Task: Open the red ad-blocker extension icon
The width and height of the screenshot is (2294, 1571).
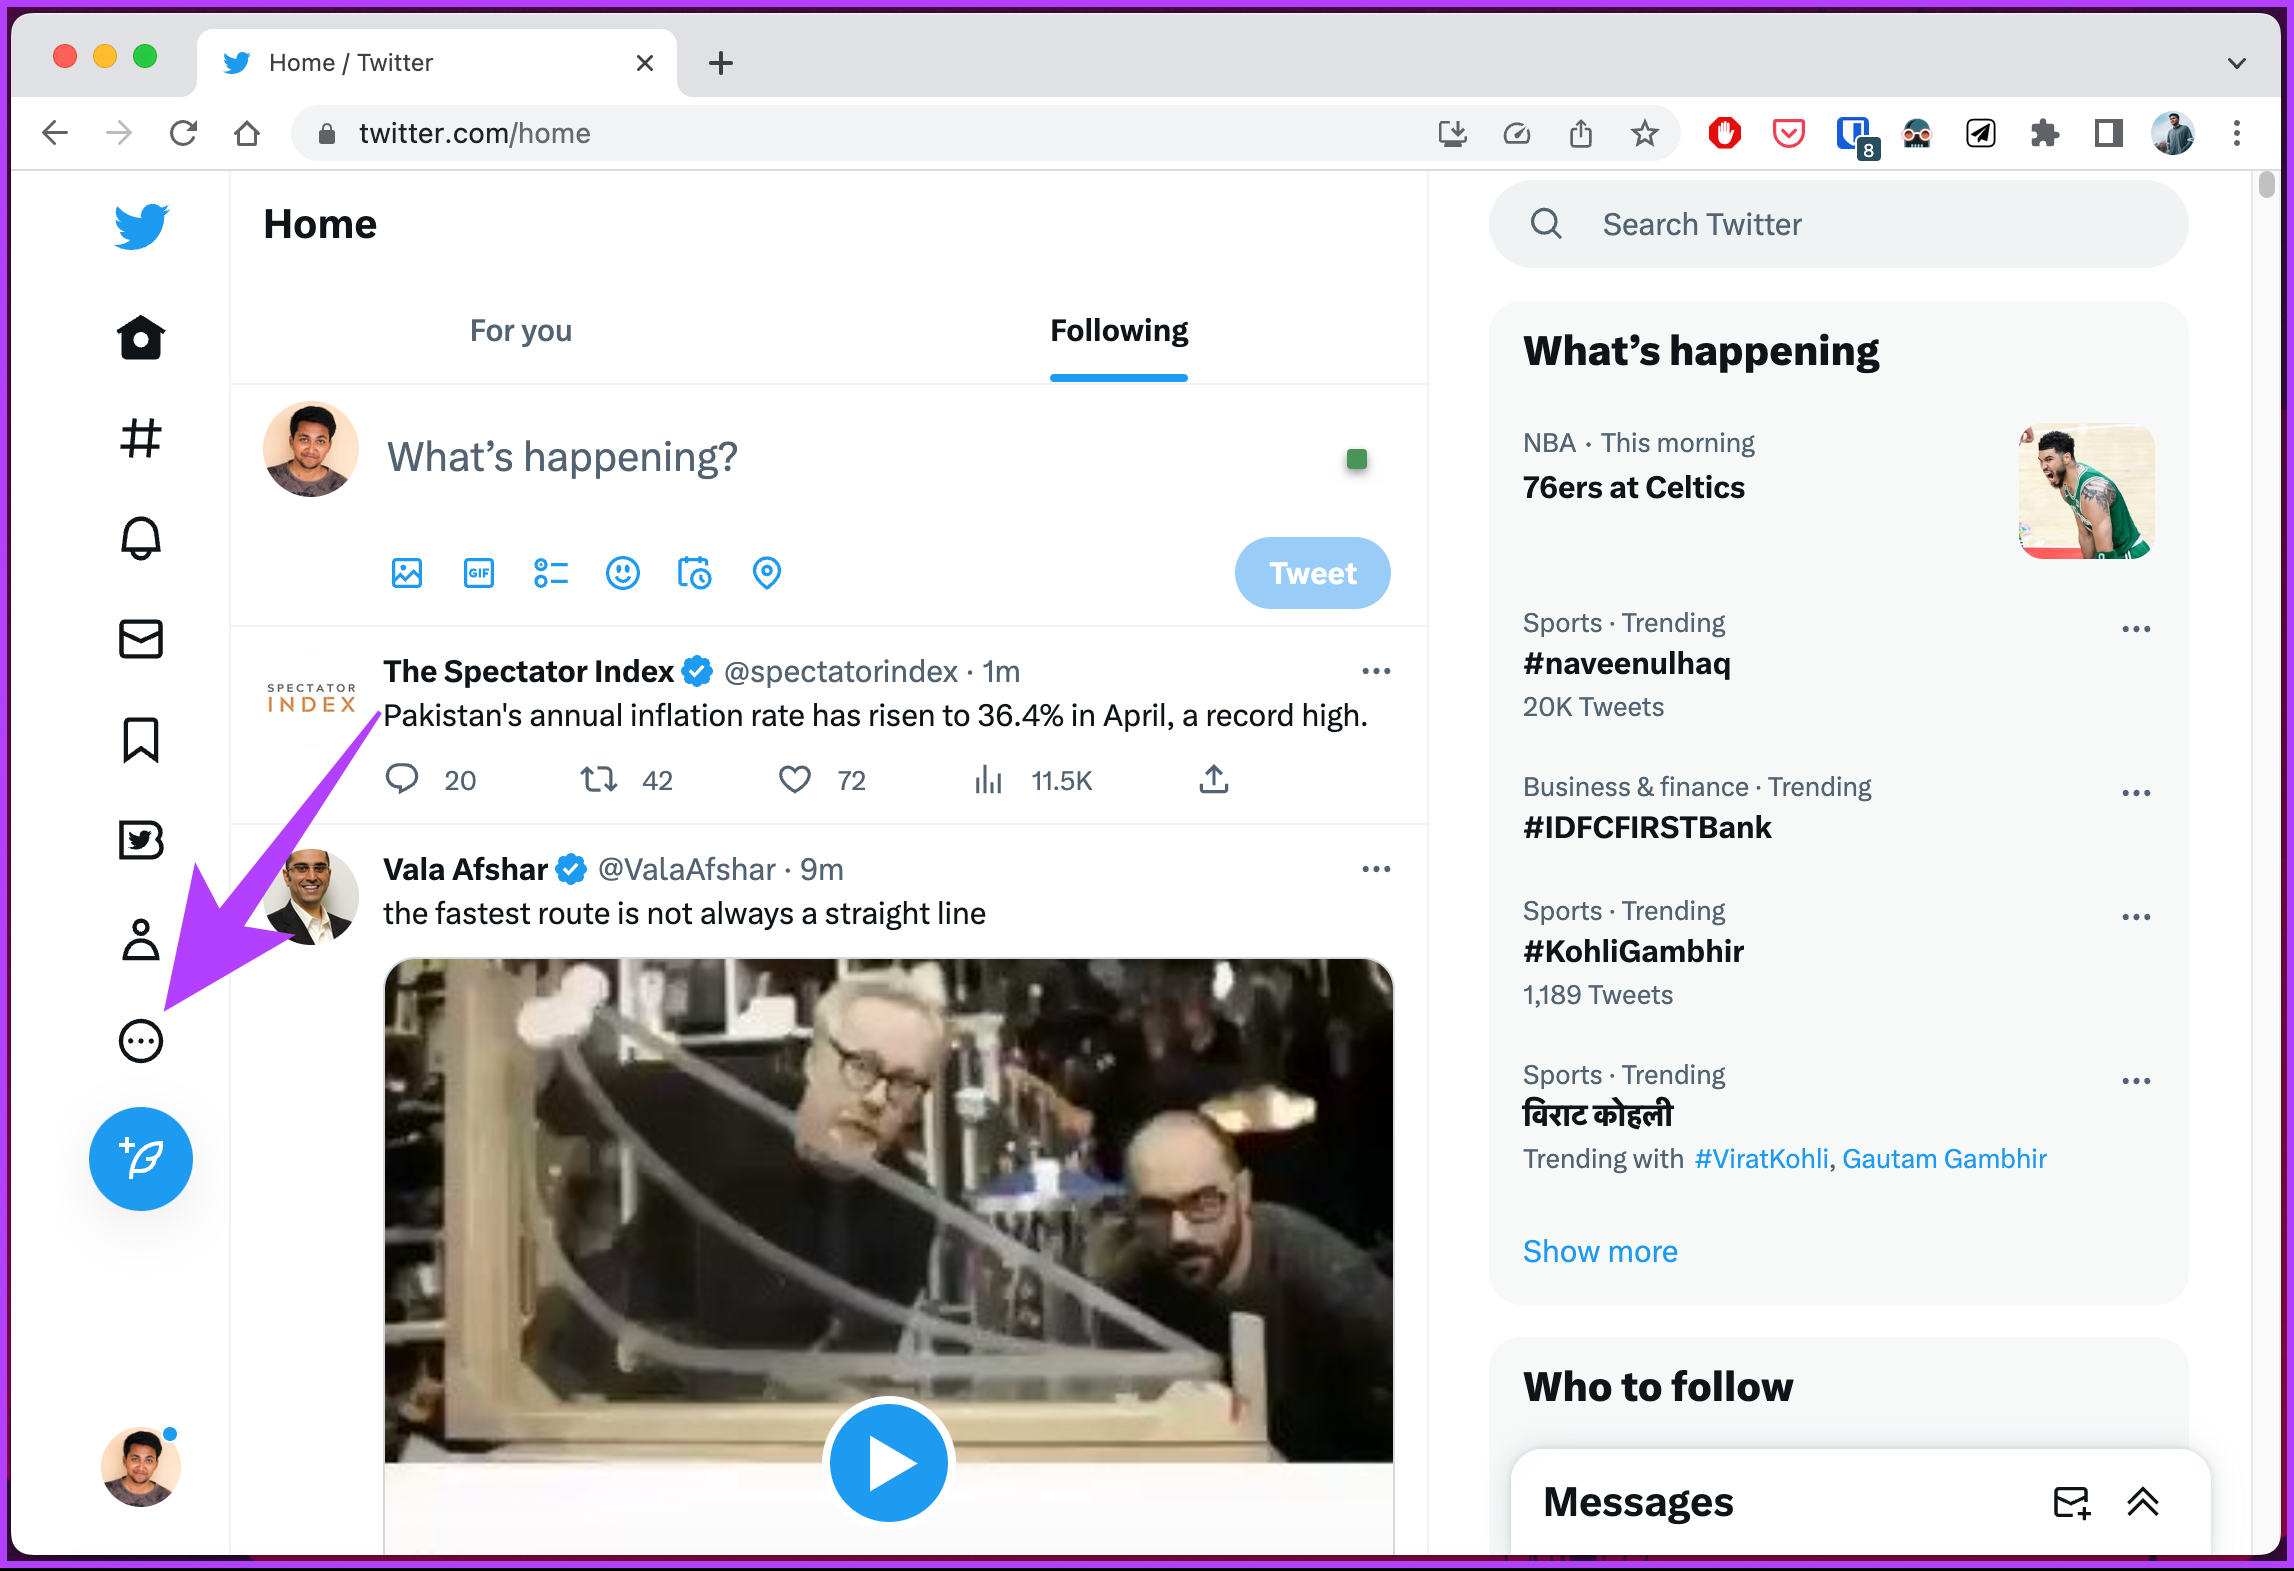Action: point(1724,133)
